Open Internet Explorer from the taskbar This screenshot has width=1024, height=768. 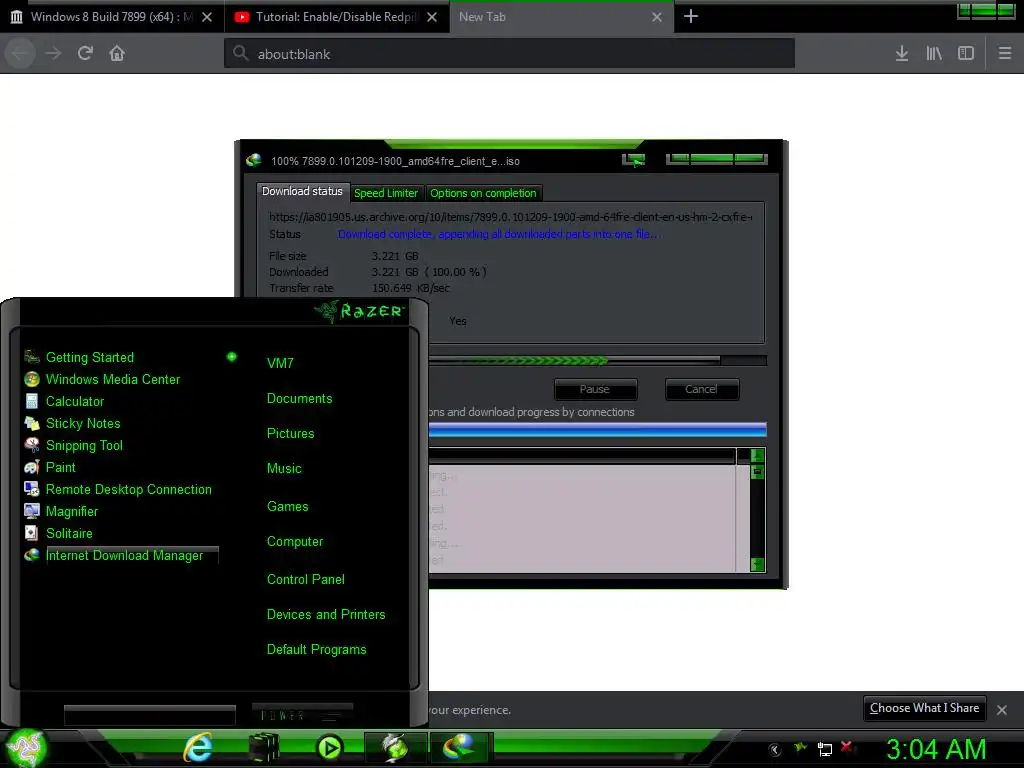coord(198,748)
